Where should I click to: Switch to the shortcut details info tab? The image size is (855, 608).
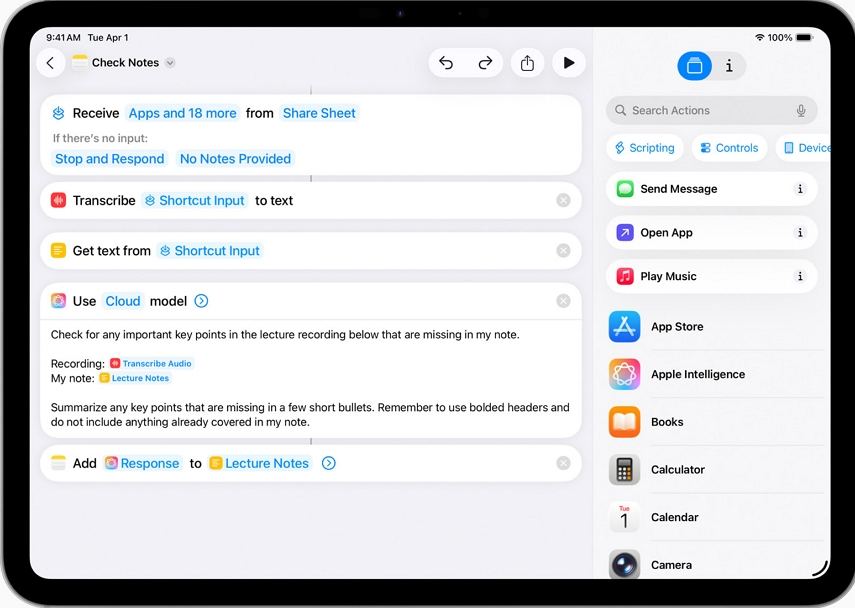pos(729,66)
